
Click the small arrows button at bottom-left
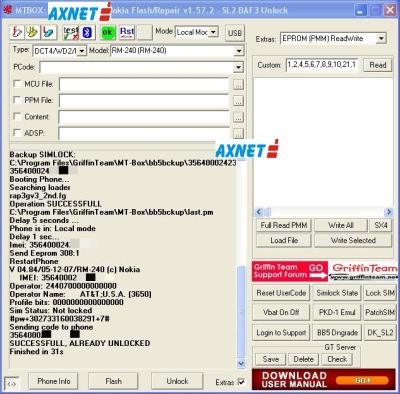[x=12, y=384]
